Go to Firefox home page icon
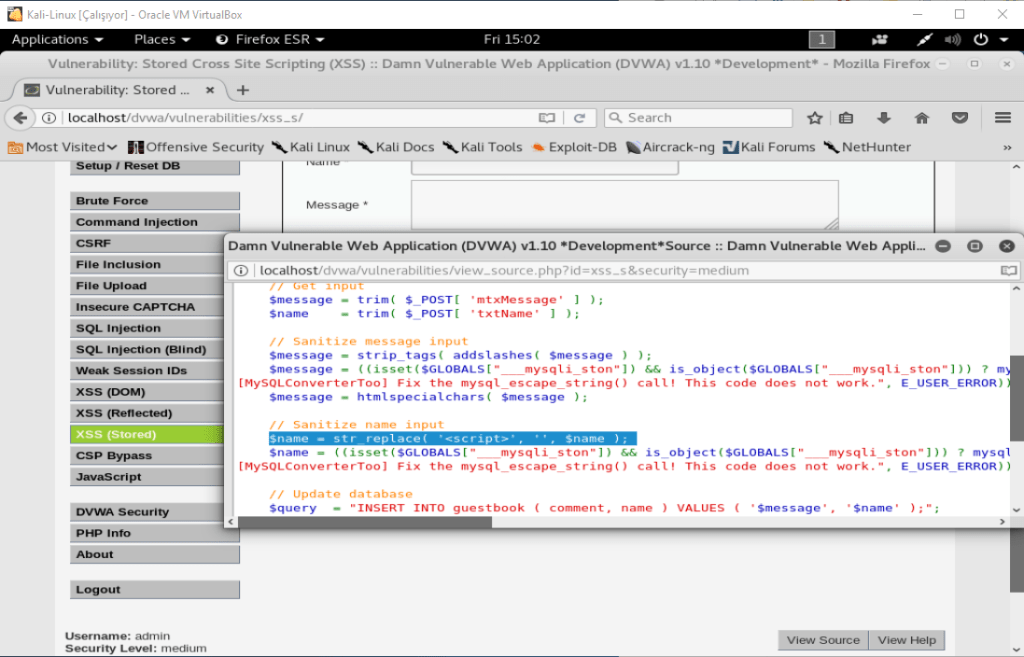The image size is (1024, 657). [922, 118]
